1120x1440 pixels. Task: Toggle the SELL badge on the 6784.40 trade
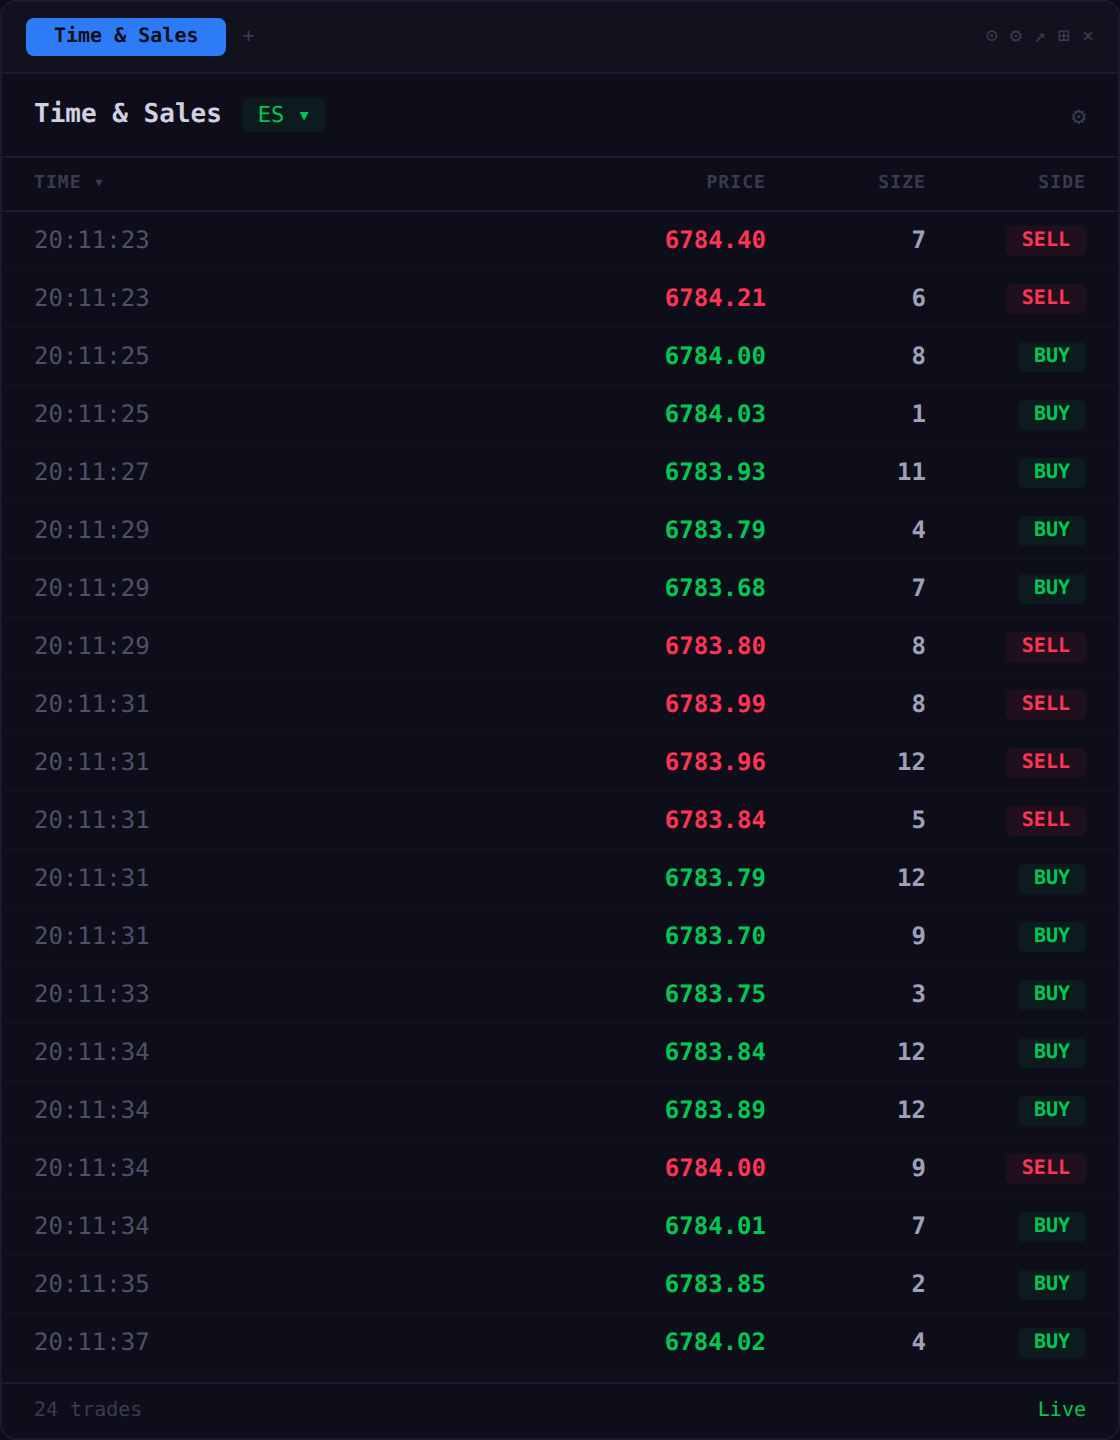(x=1045, y=240)
